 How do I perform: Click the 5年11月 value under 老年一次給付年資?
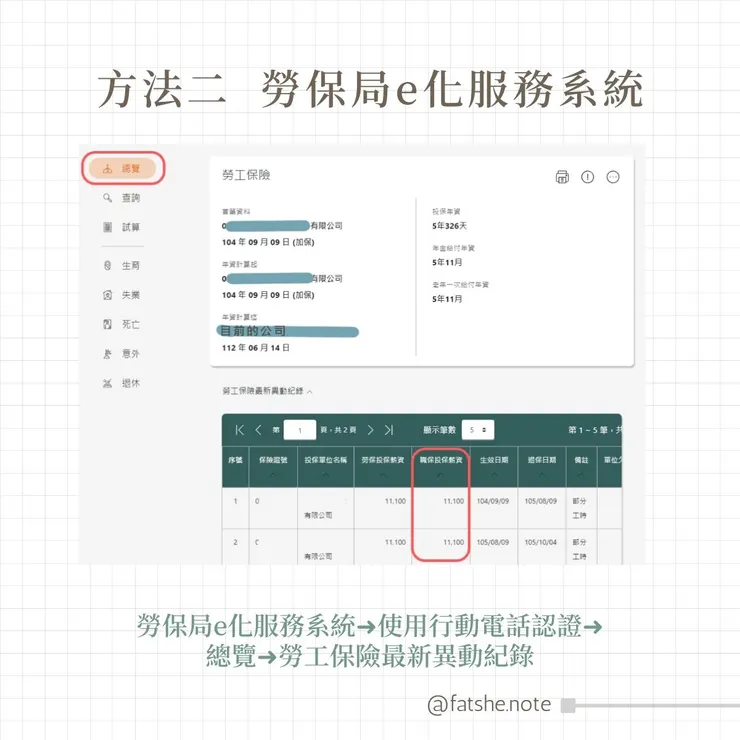447,299
